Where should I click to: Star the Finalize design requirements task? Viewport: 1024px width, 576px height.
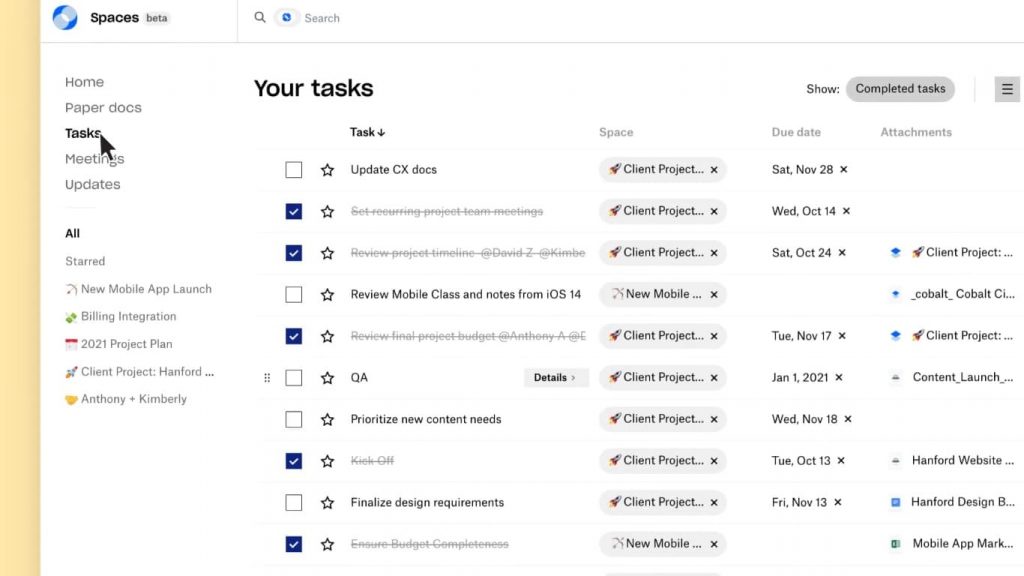point(327,503)
